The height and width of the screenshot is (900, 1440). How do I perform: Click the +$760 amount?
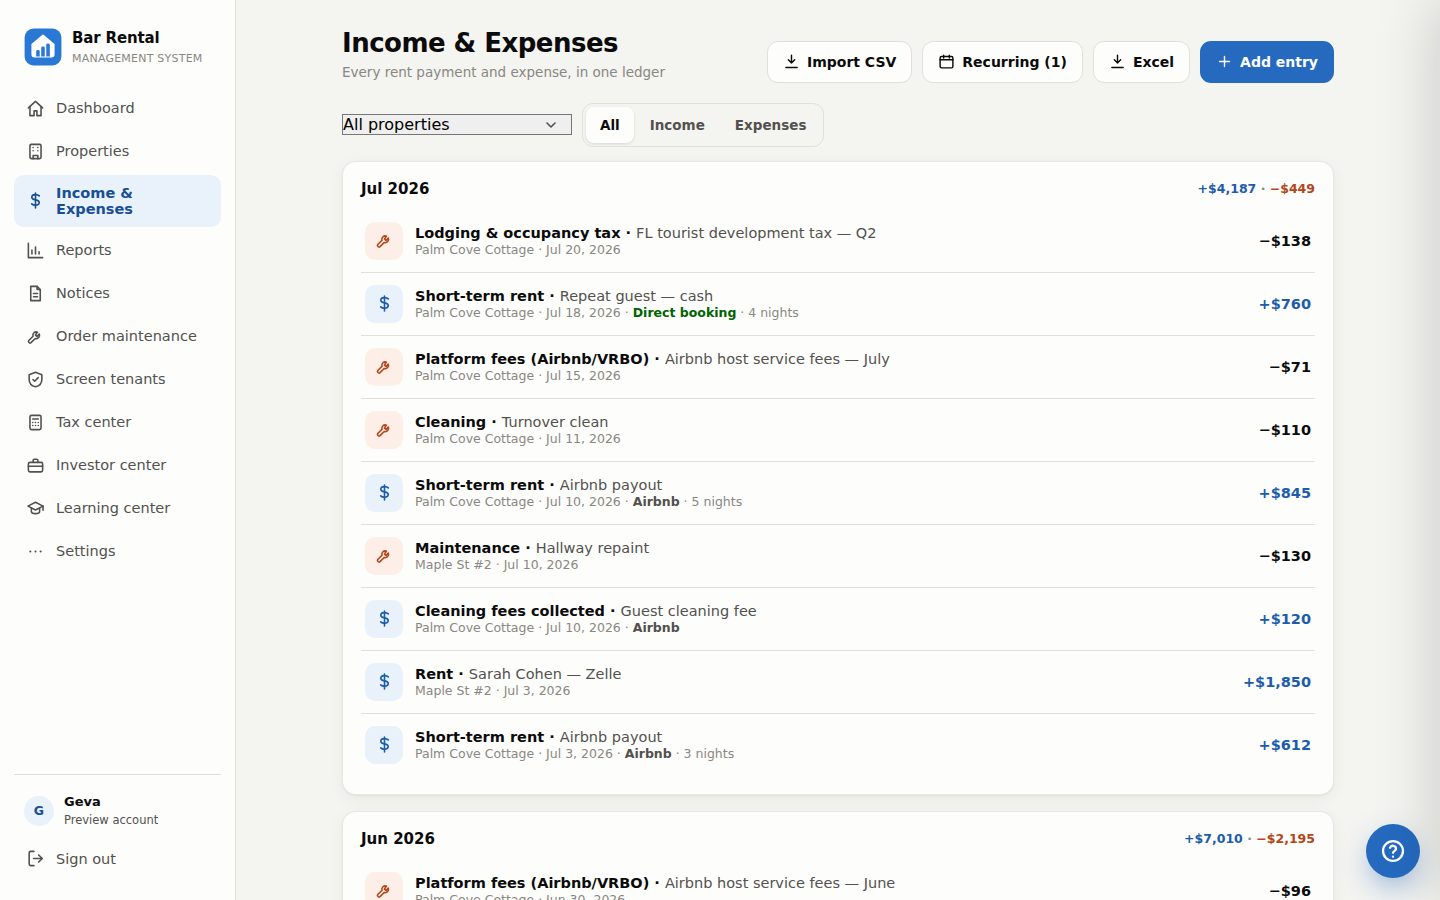(x=1285, y=304)
